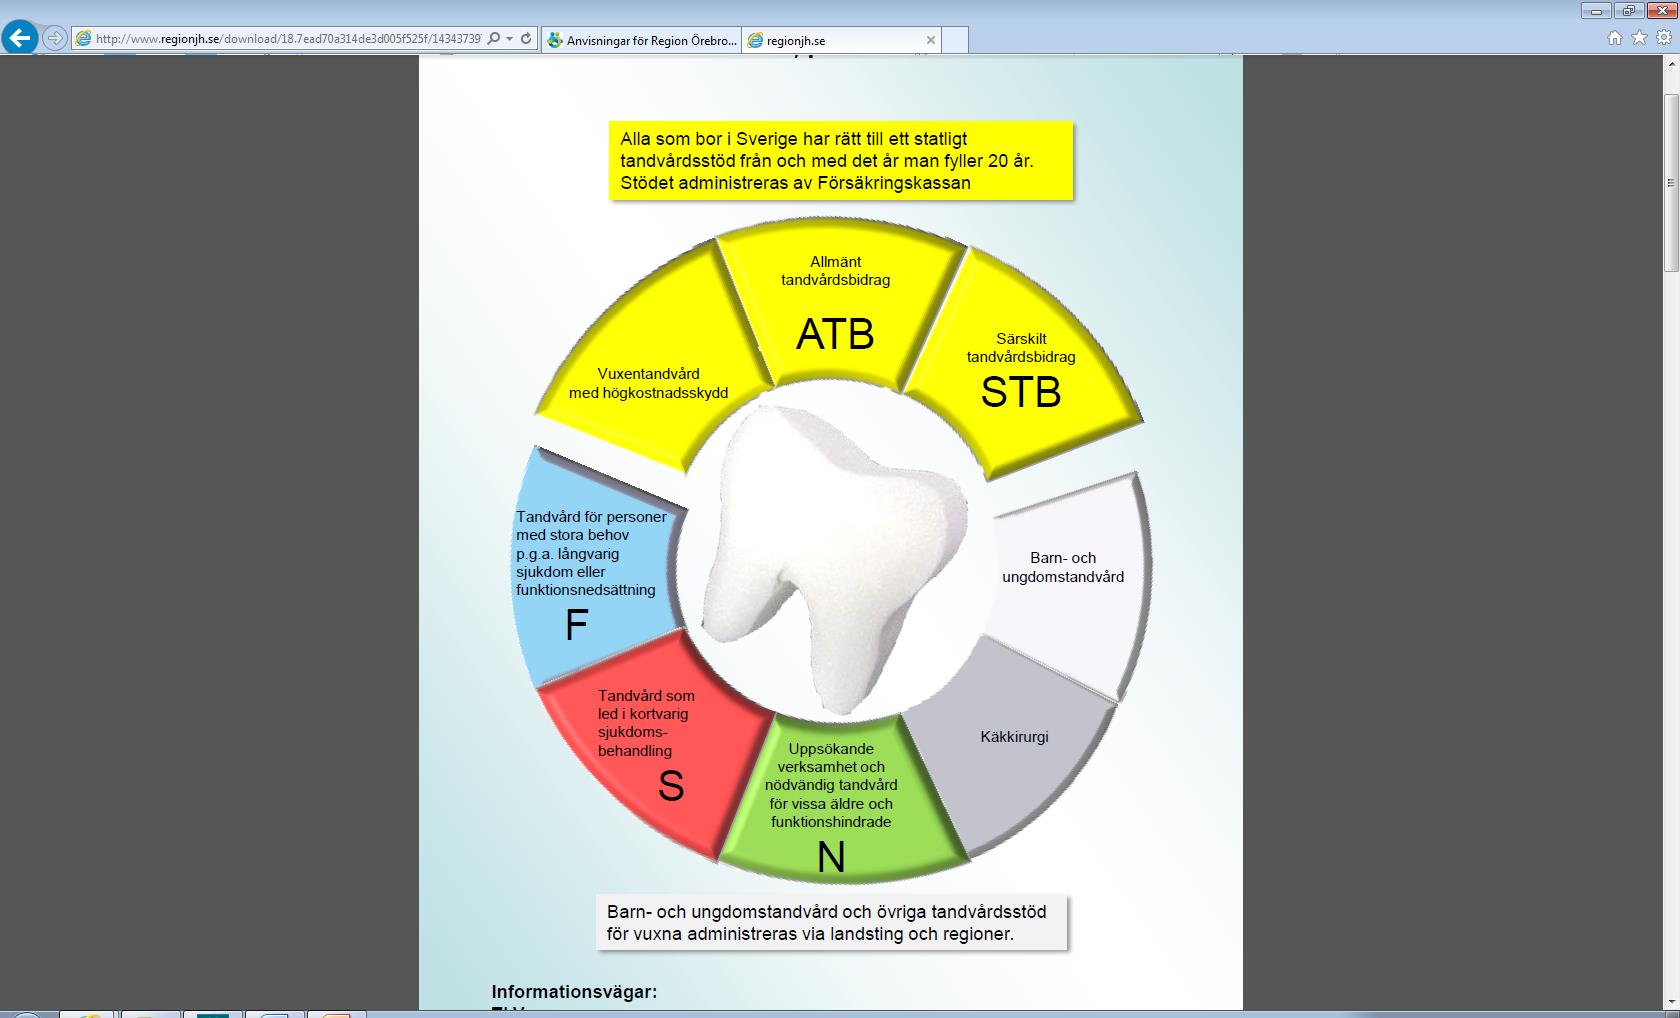Minimize the Internet Explorer window
The height and width of the screenshot is (1018, 1680).
(x=1595, y=10)
